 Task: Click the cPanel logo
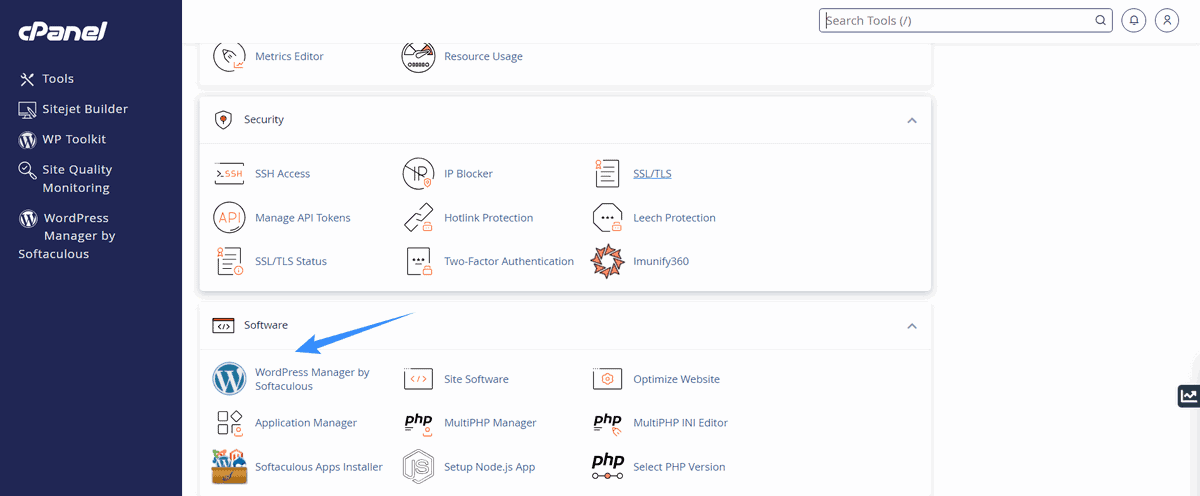click(62, 31)
